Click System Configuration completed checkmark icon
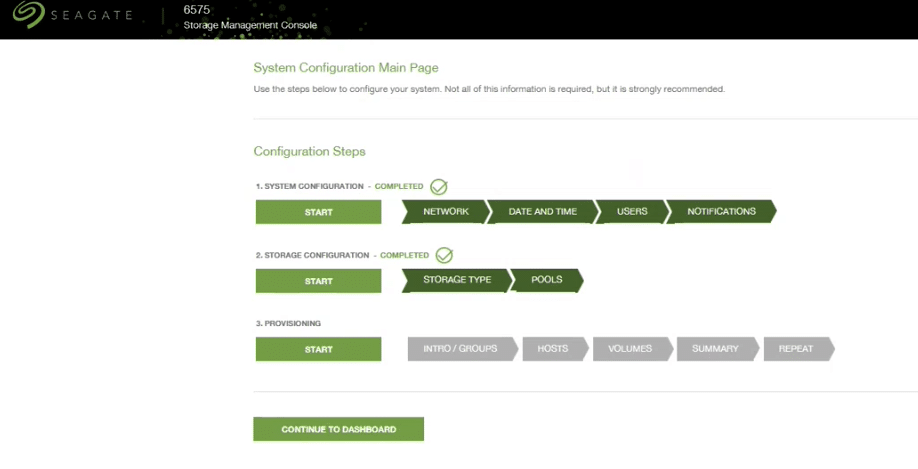 pyautogui.click(x=439, y=187)
